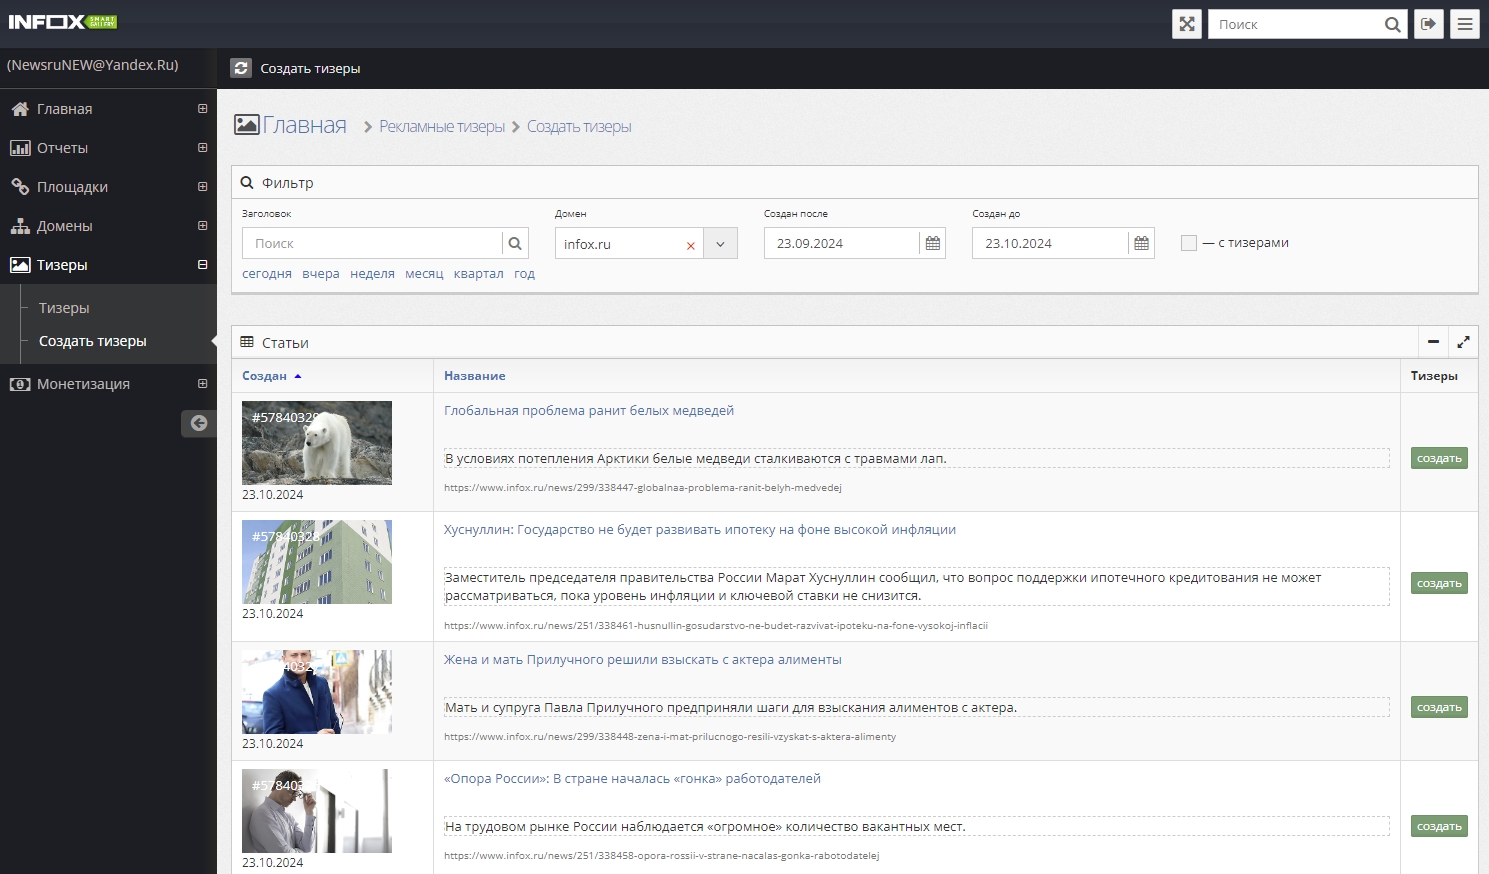
Task: Open Площадки in the sidebar menu
Action: click(x=72, y=187)
